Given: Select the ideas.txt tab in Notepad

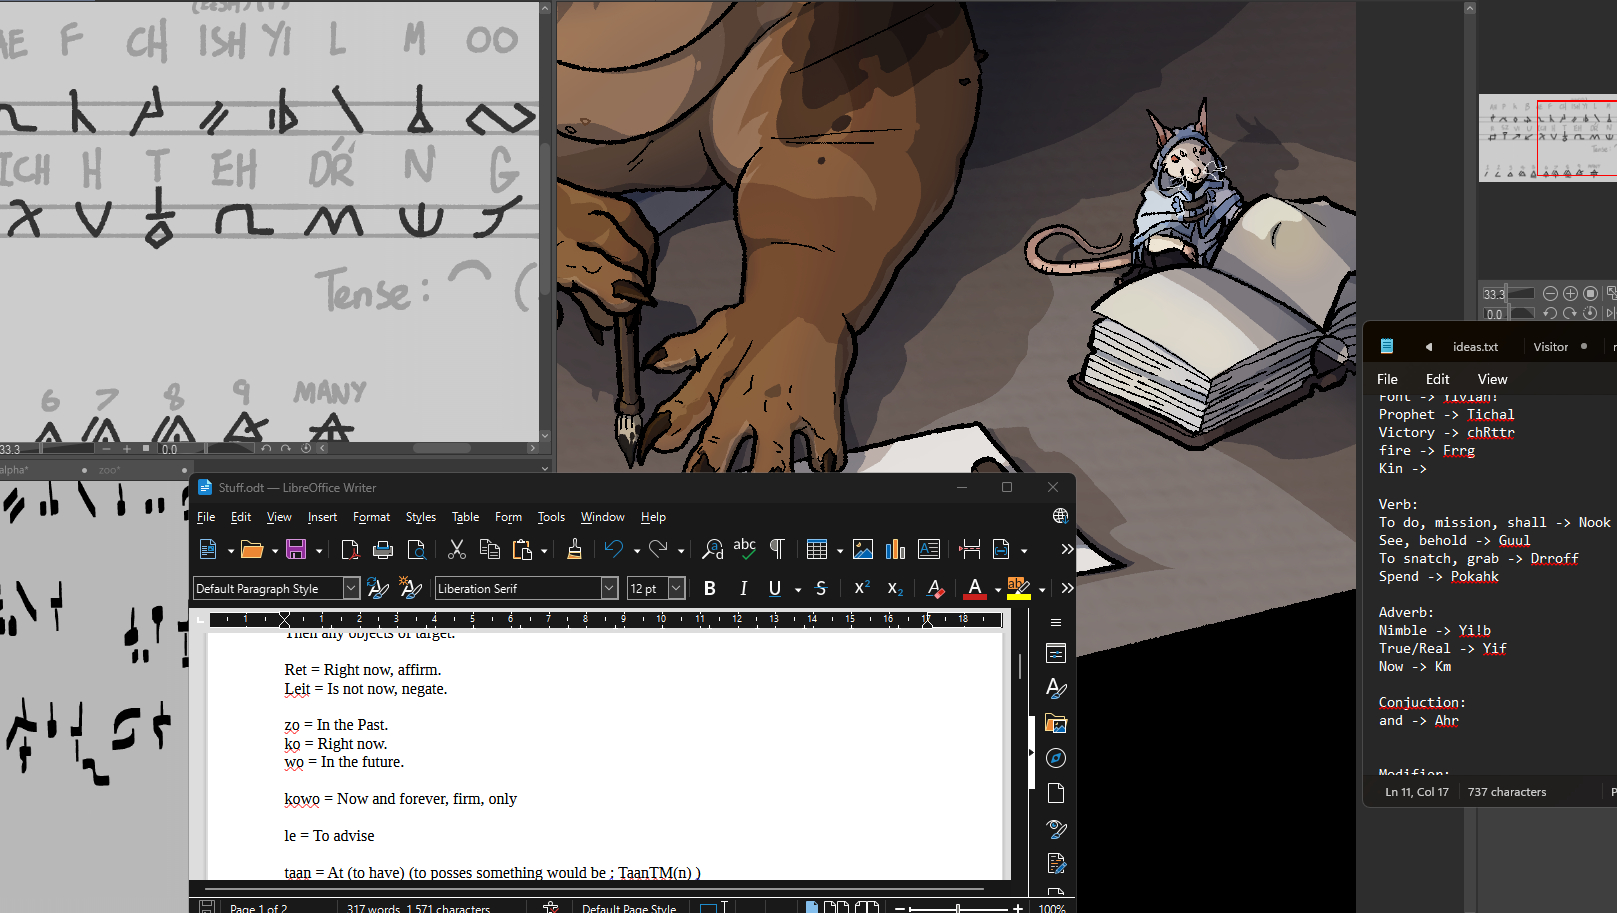Looking at the screenshot, I should click(x=1475, y=347).
